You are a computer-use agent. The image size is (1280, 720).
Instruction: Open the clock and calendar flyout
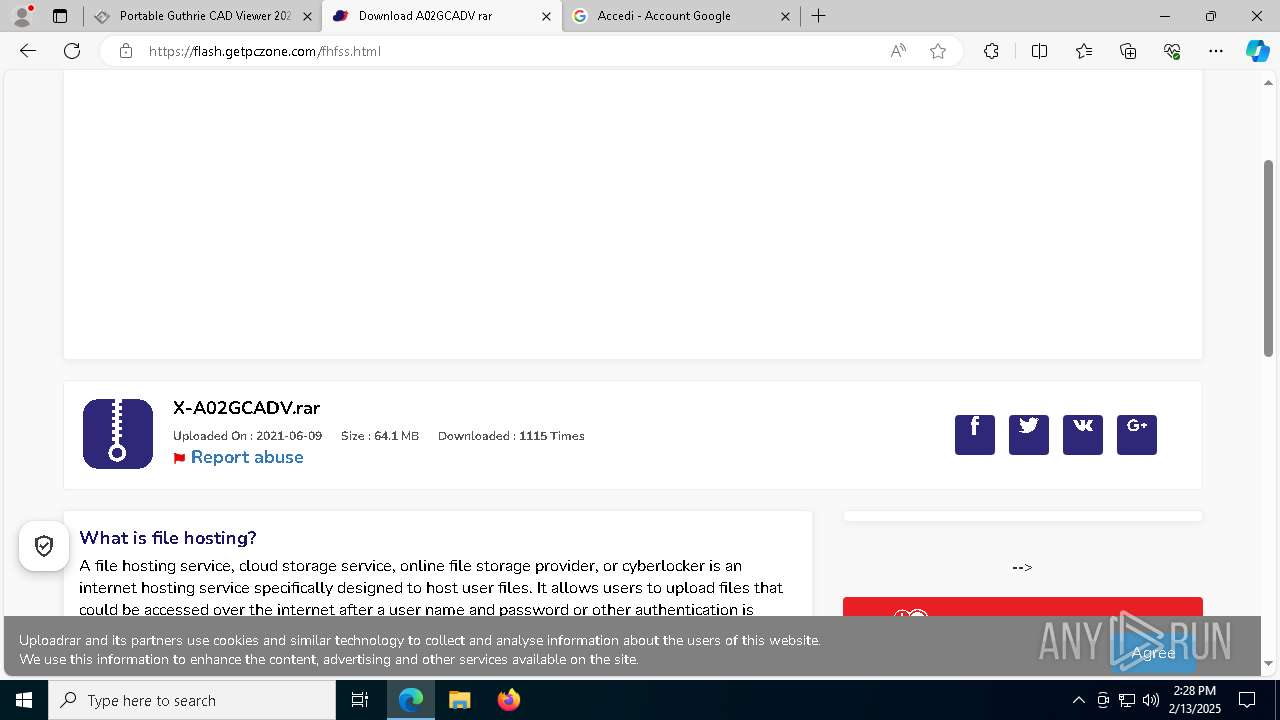pos(1196,700)
